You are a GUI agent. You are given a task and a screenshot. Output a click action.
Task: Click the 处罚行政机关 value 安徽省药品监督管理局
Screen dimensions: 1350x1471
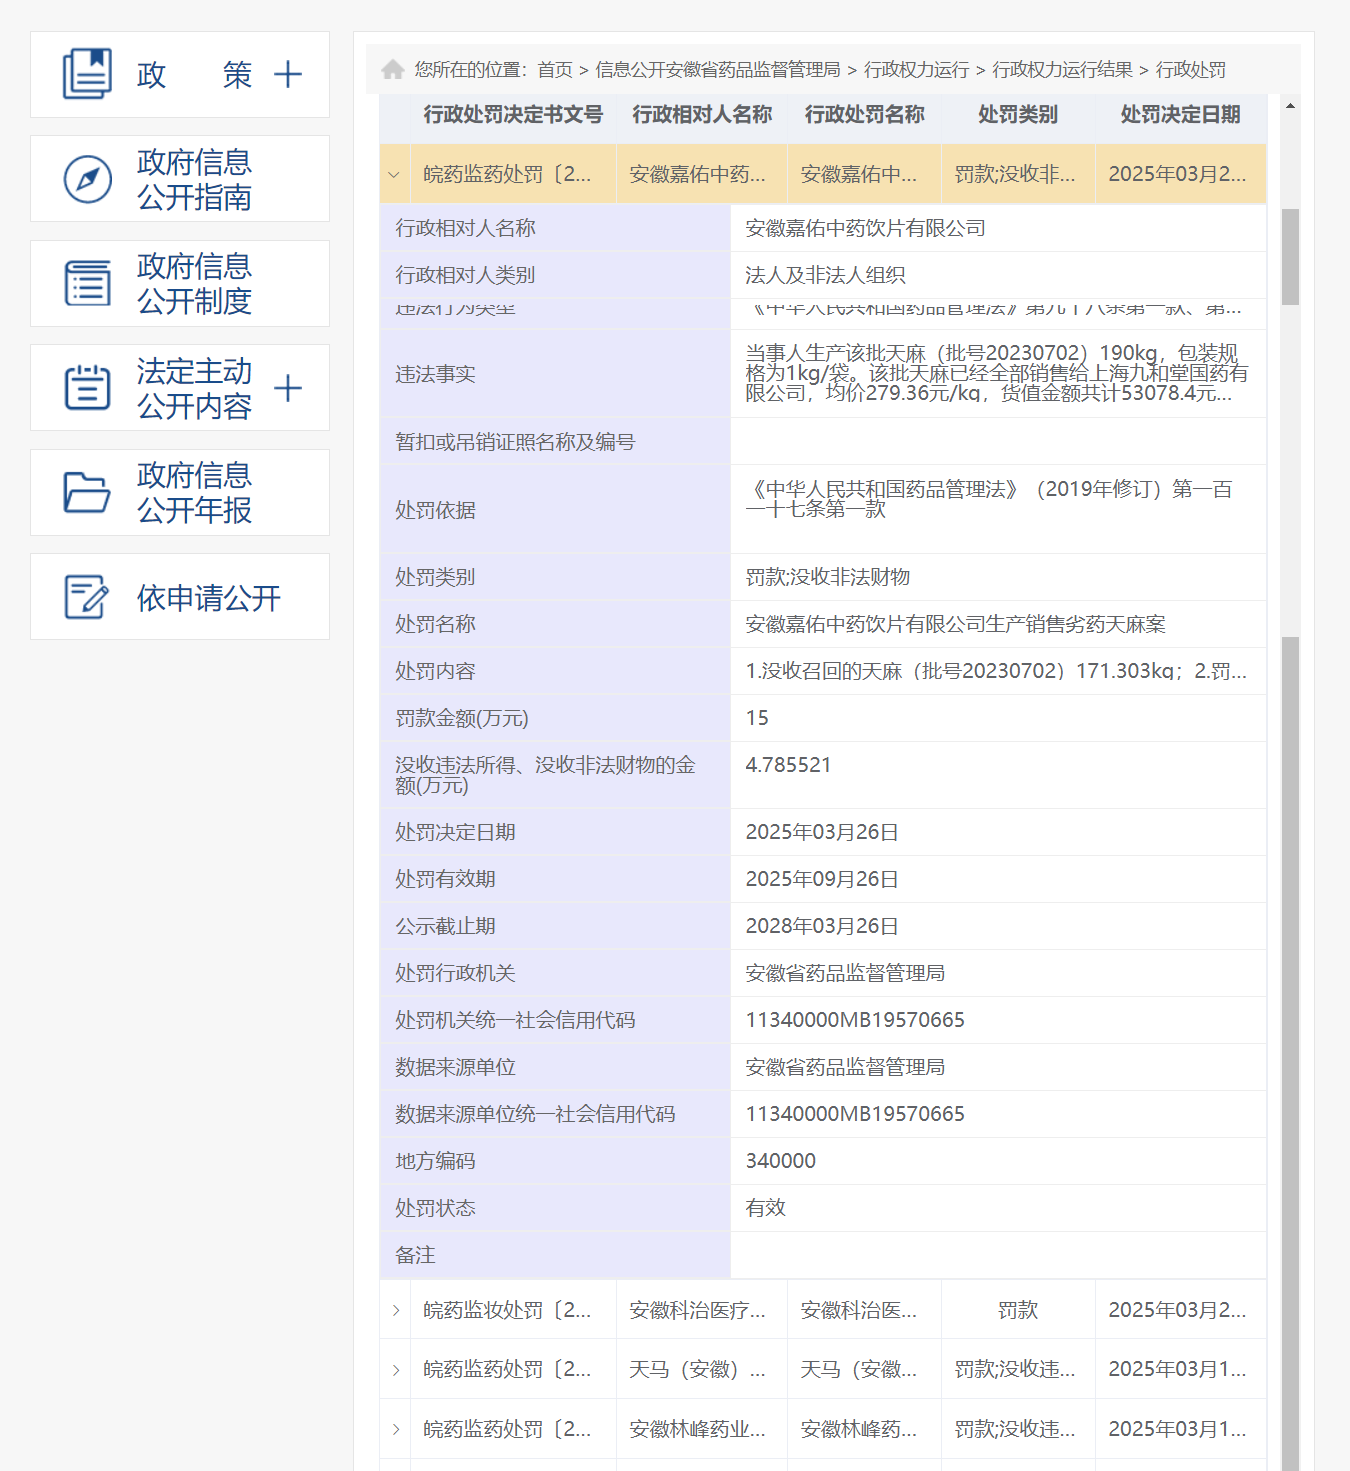coord(845,973)
